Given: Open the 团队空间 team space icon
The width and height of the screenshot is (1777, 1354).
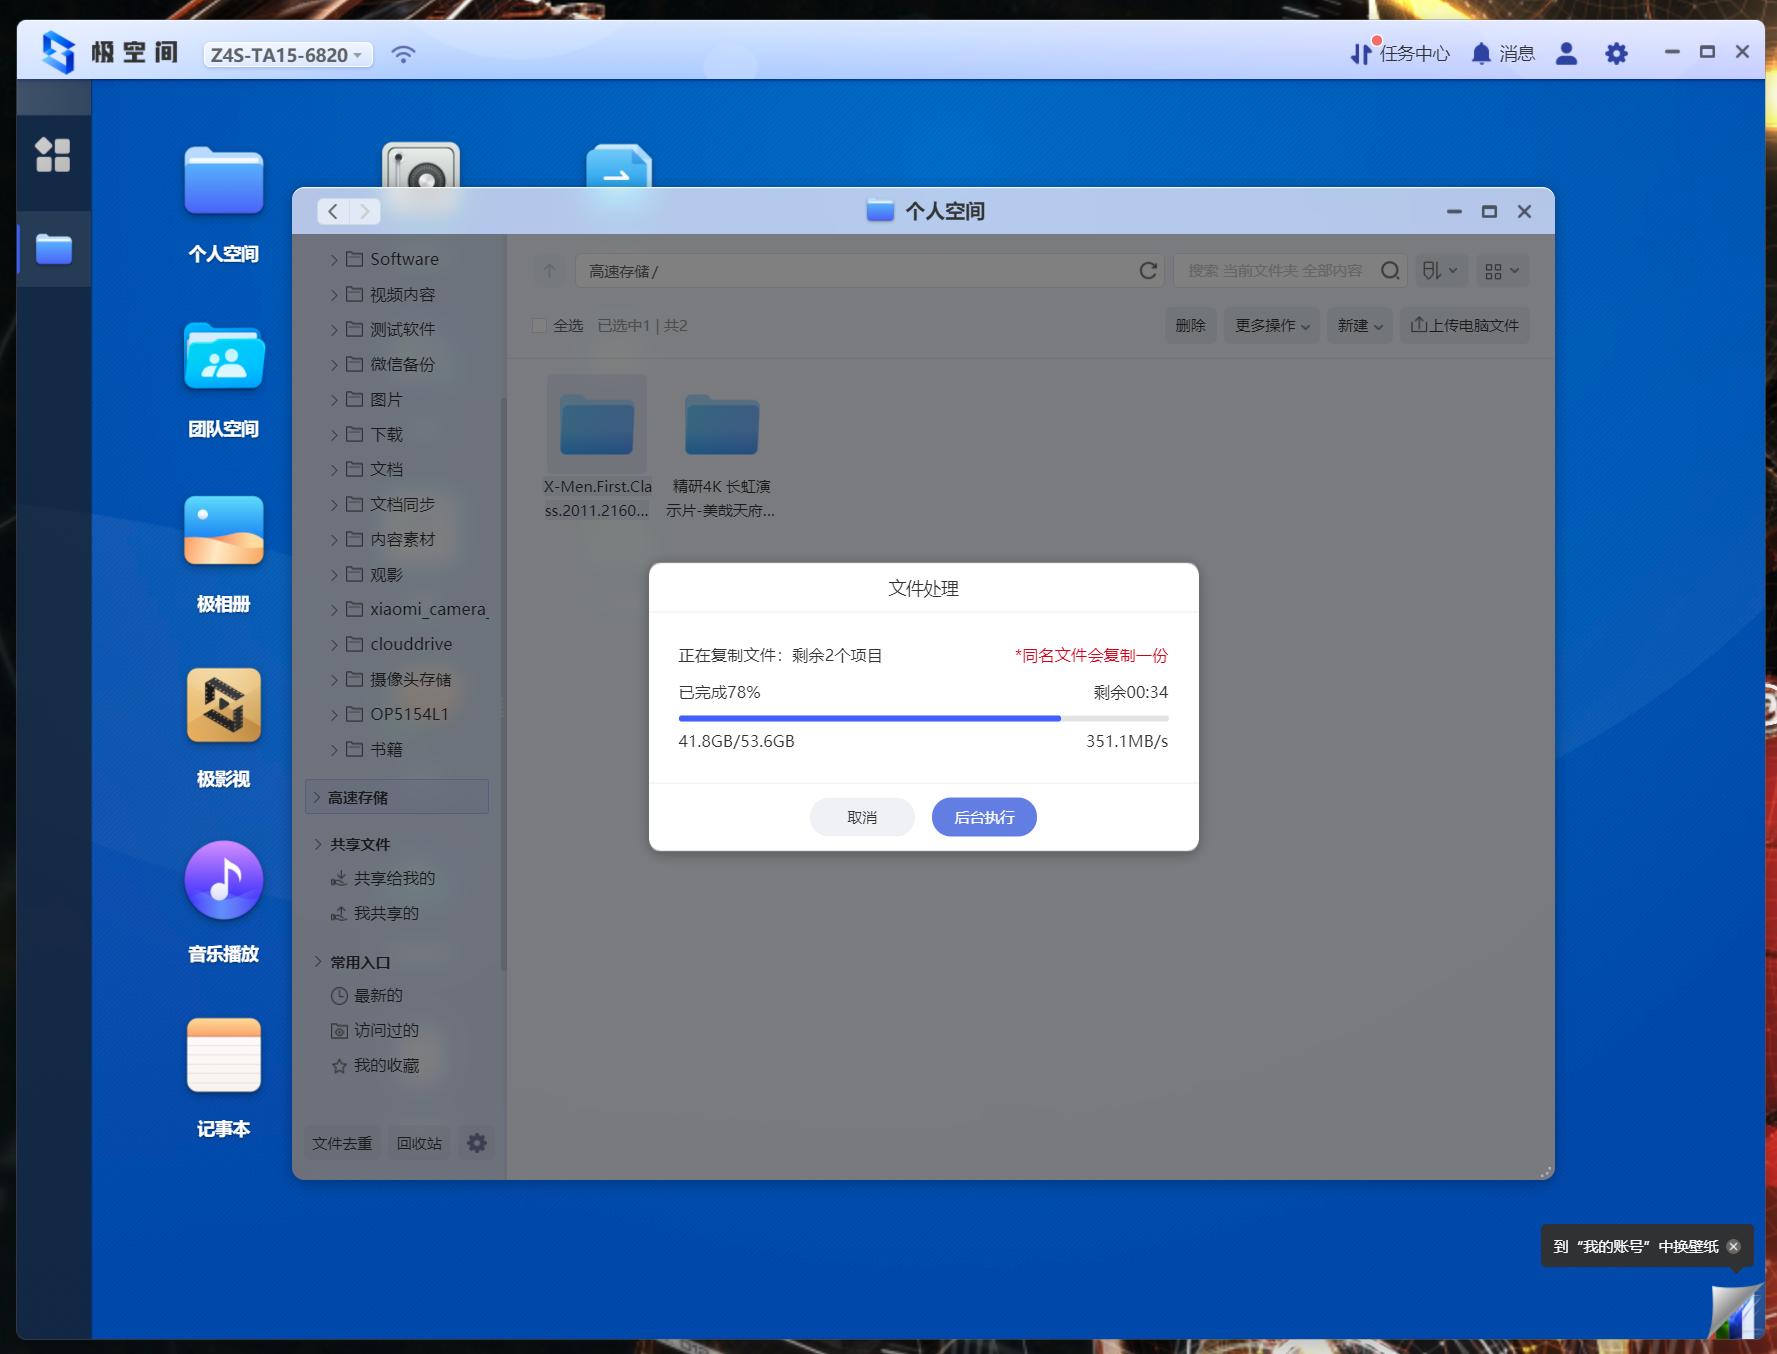Looking at the screenshot, I should [223, 357].
